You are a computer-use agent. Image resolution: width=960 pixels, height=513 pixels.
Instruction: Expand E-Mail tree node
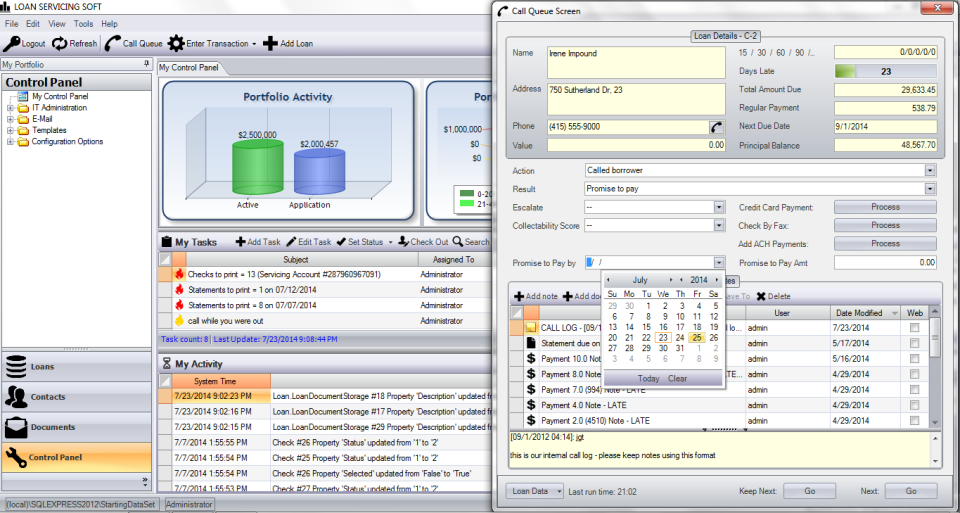coord(10,119)
